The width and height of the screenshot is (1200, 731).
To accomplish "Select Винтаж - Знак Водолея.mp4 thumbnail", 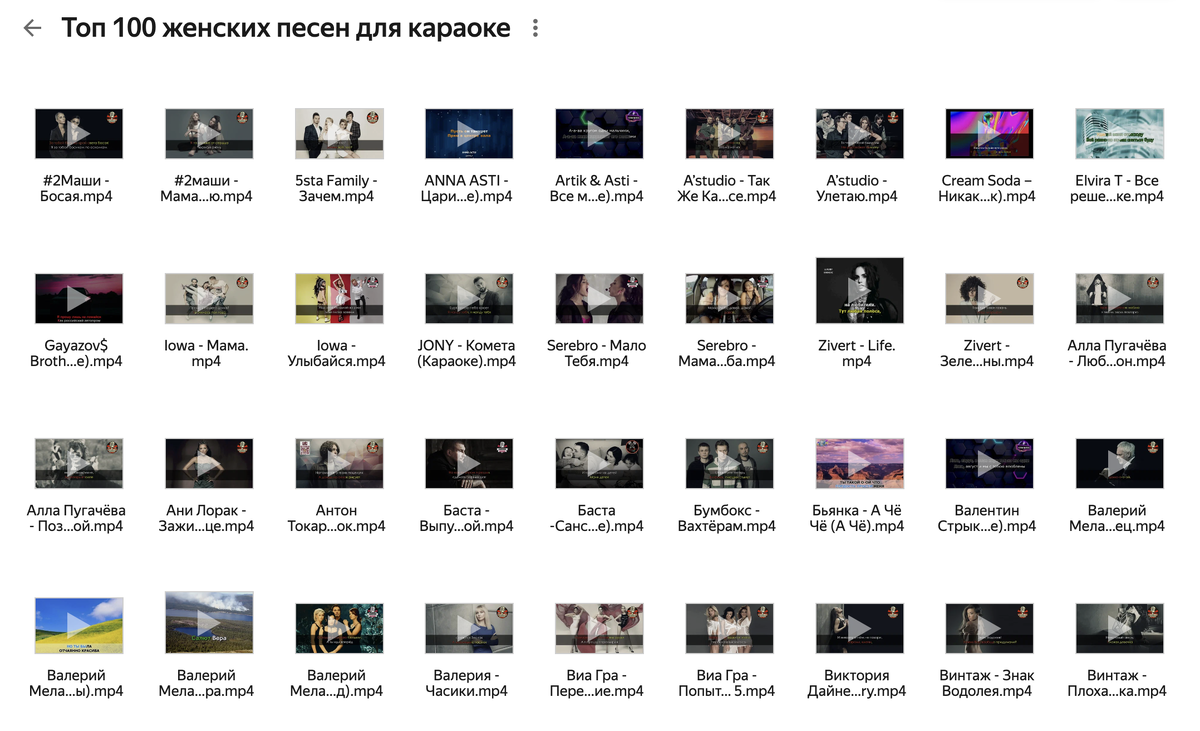I will coord(989,628).
